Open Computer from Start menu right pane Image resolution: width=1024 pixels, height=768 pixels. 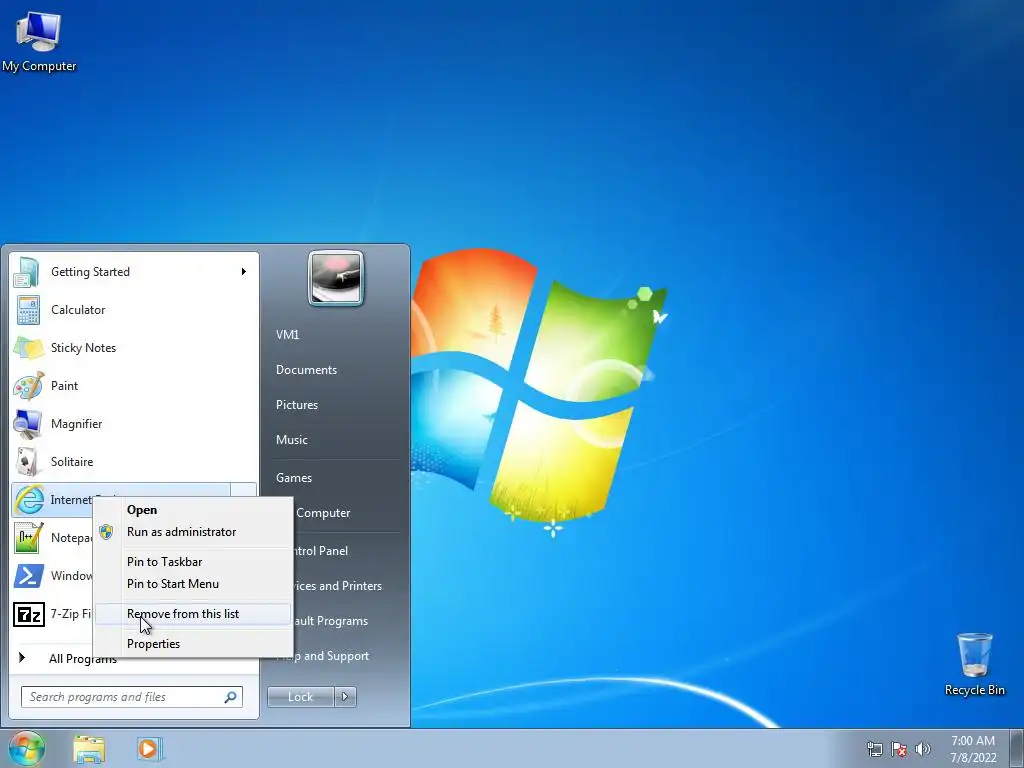(x=323, y=513)
